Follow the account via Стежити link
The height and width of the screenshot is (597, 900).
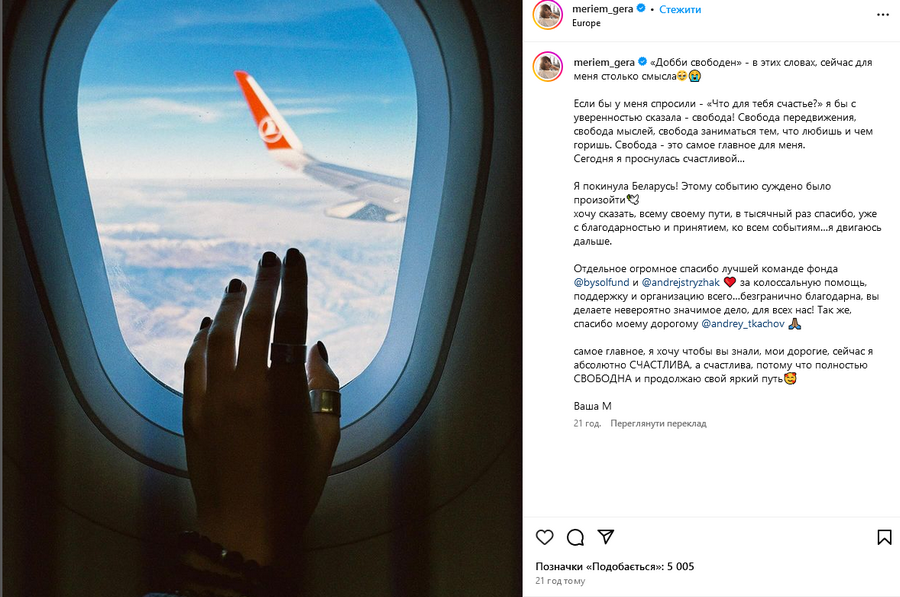tap(680, 9)
